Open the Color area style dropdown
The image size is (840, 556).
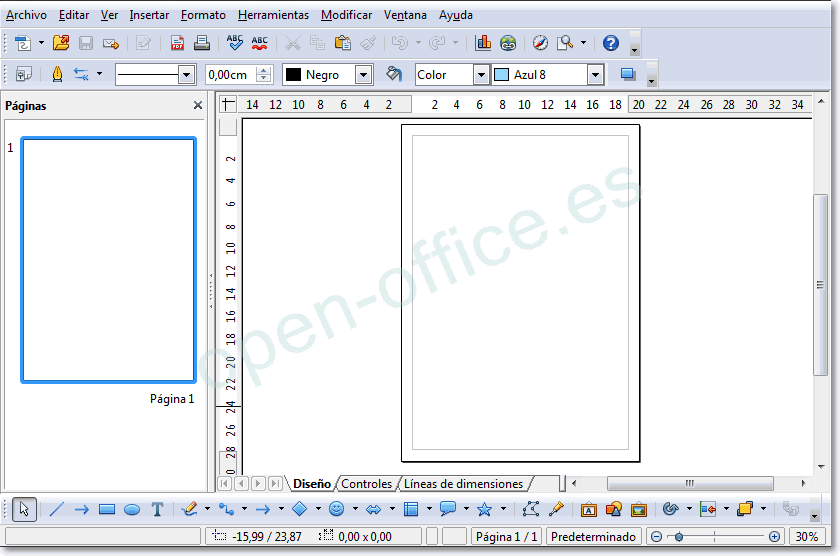[x=482, y=74]
